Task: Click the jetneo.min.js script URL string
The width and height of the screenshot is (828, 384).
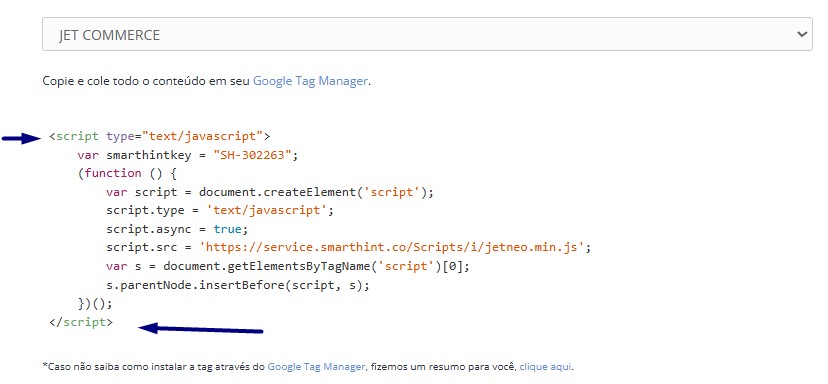Action: 392,247
